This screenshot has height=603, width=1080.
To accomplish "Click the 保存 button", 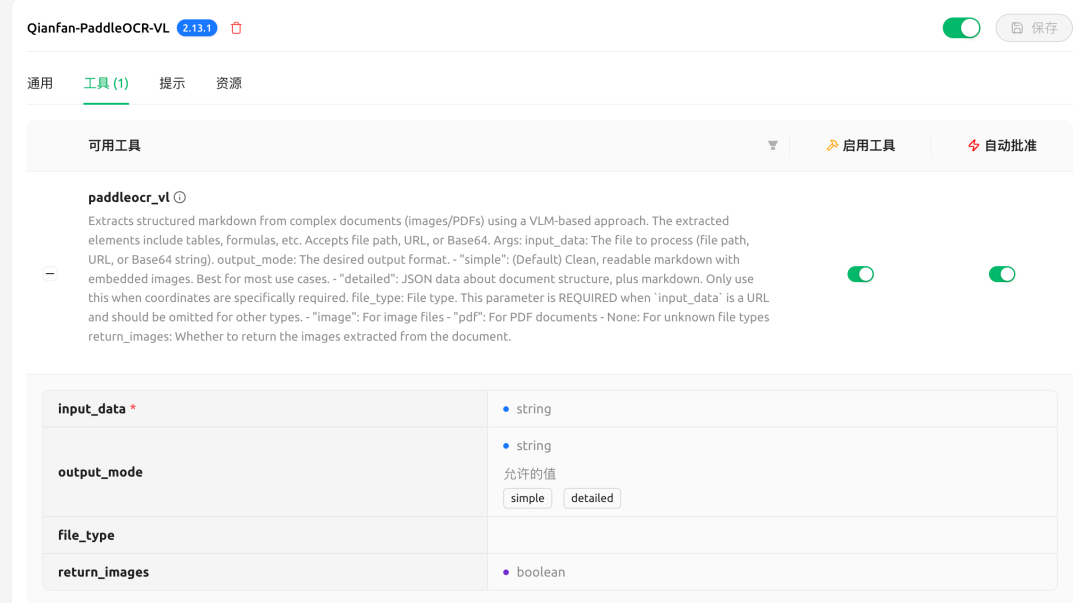I will pos(1034,28).
